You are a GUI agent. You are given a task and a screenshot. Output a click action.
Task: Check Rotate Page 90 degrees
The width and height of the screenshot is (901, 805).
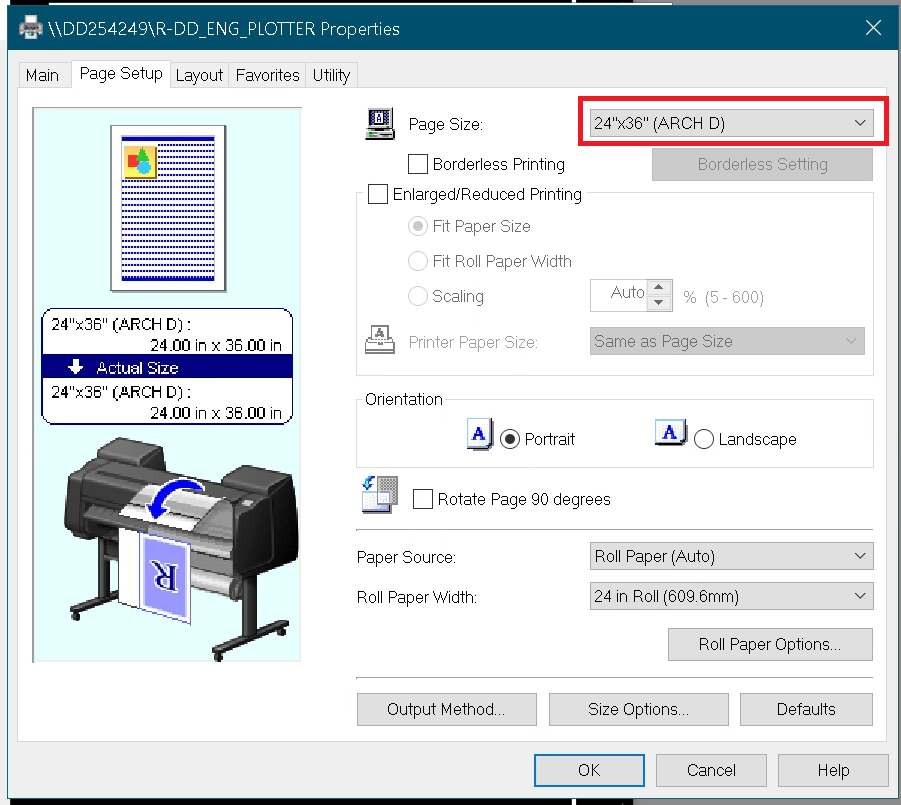point(422,499)
